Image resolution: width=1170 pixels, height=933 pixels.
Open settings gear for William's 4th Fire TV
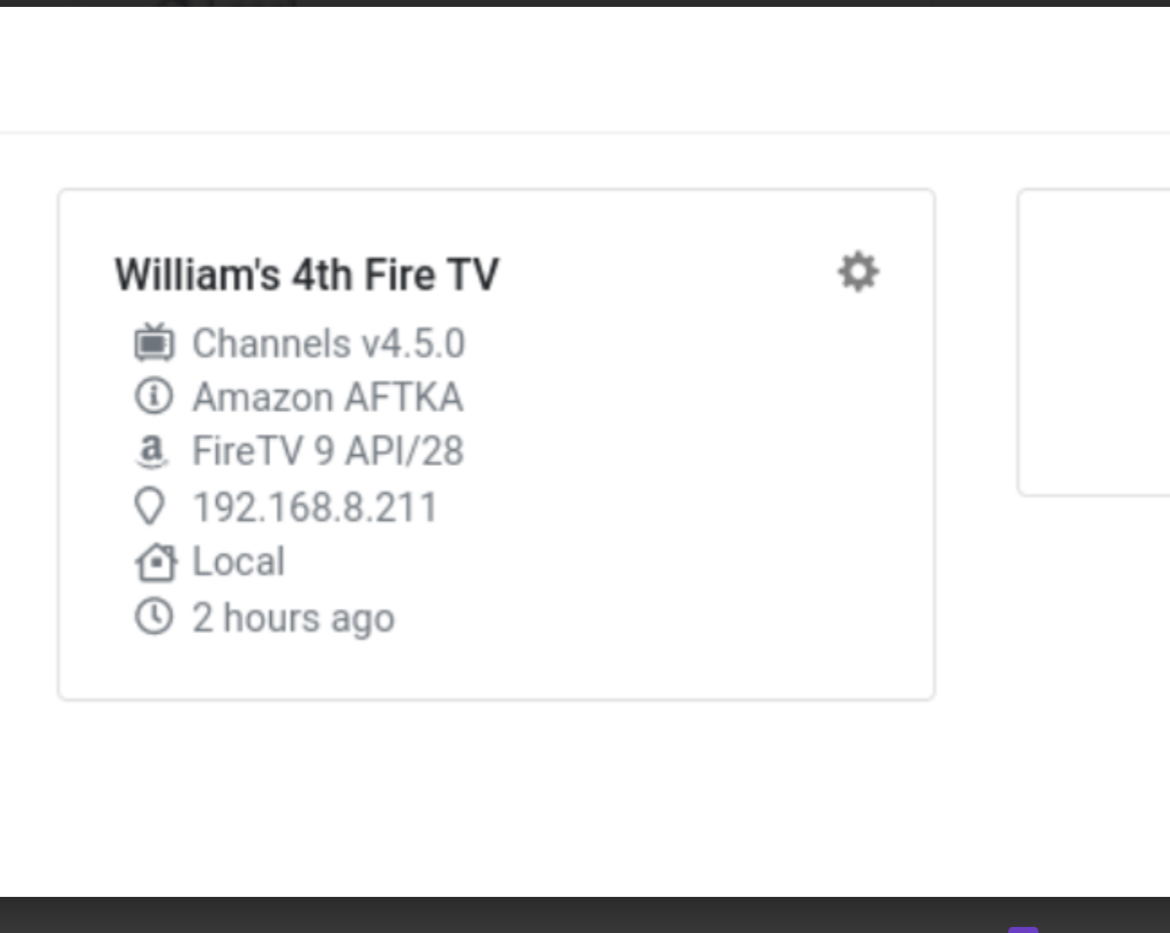click(x=858, y=272)
